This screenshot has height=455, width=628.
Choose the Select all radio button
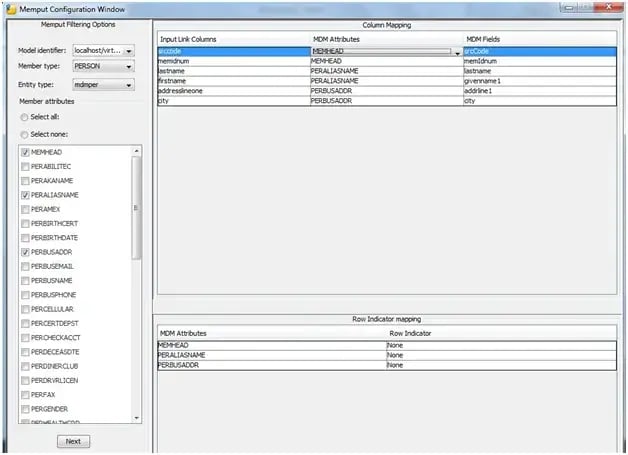pyautogui.click(x=24, y=117)
